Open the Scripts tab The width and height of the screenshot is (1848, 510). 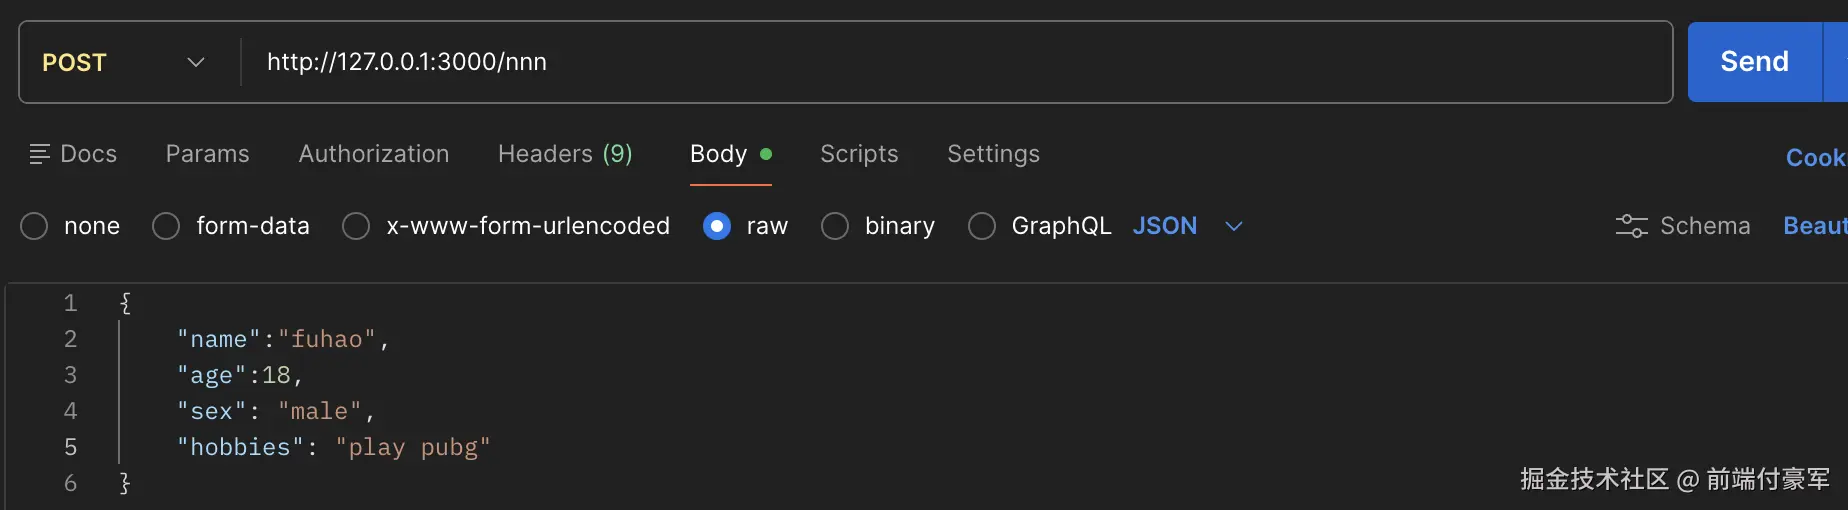[859, 154]
